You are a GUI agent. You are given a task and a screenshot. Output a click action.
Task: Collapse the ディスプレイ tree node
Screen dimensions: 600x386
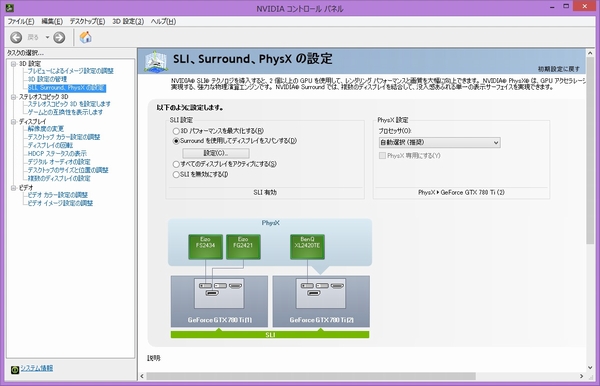[13, 122]
